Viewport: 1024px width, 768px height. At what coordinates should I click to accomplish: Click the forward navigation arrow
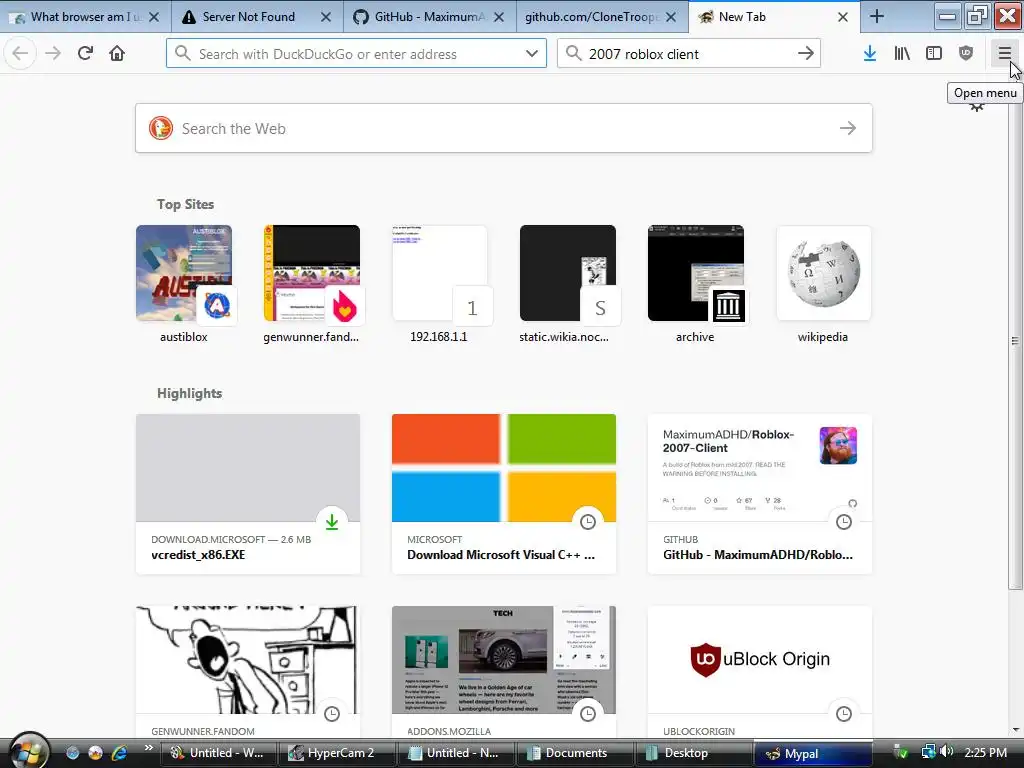53,54
